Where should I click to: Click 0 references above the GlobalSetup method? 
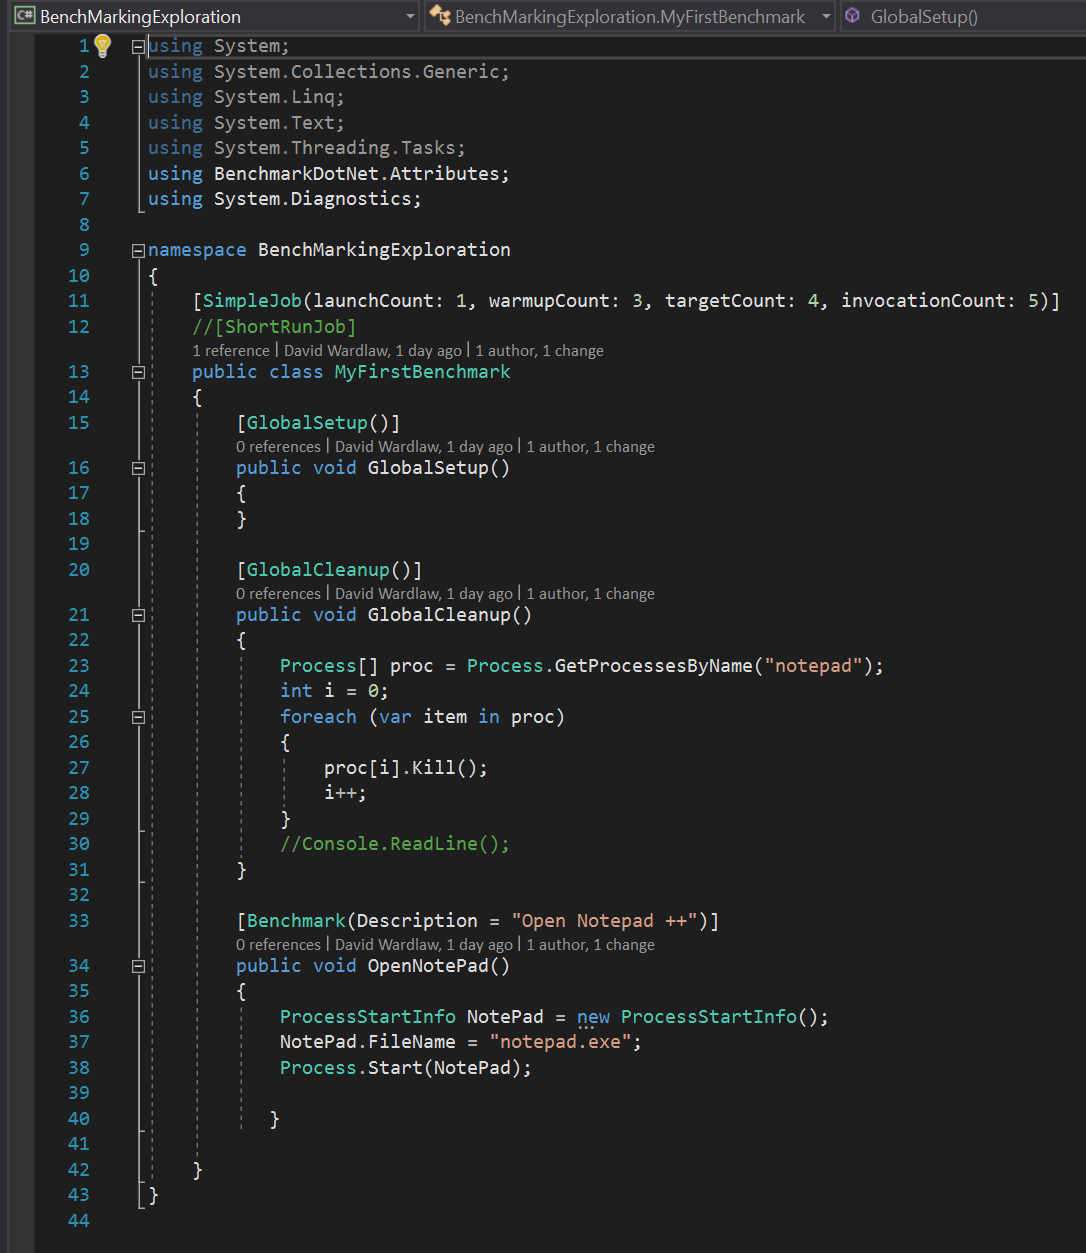(x=278, y=446)
